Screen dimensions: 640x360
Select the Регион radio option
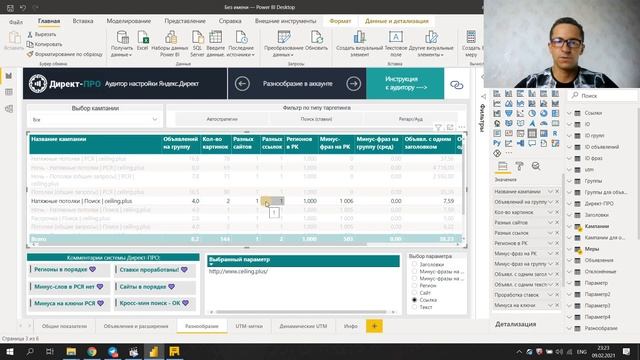(x=414, y=286)
